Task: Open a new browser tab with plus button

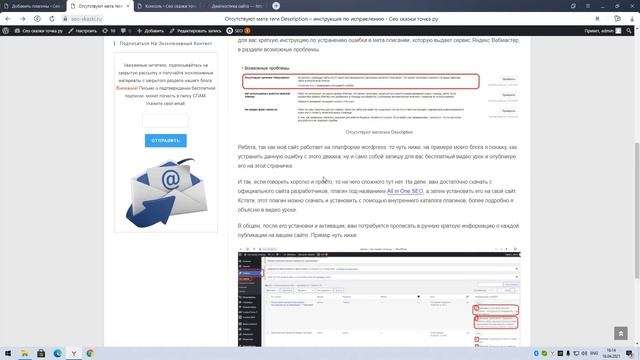Action: point(276,6)
